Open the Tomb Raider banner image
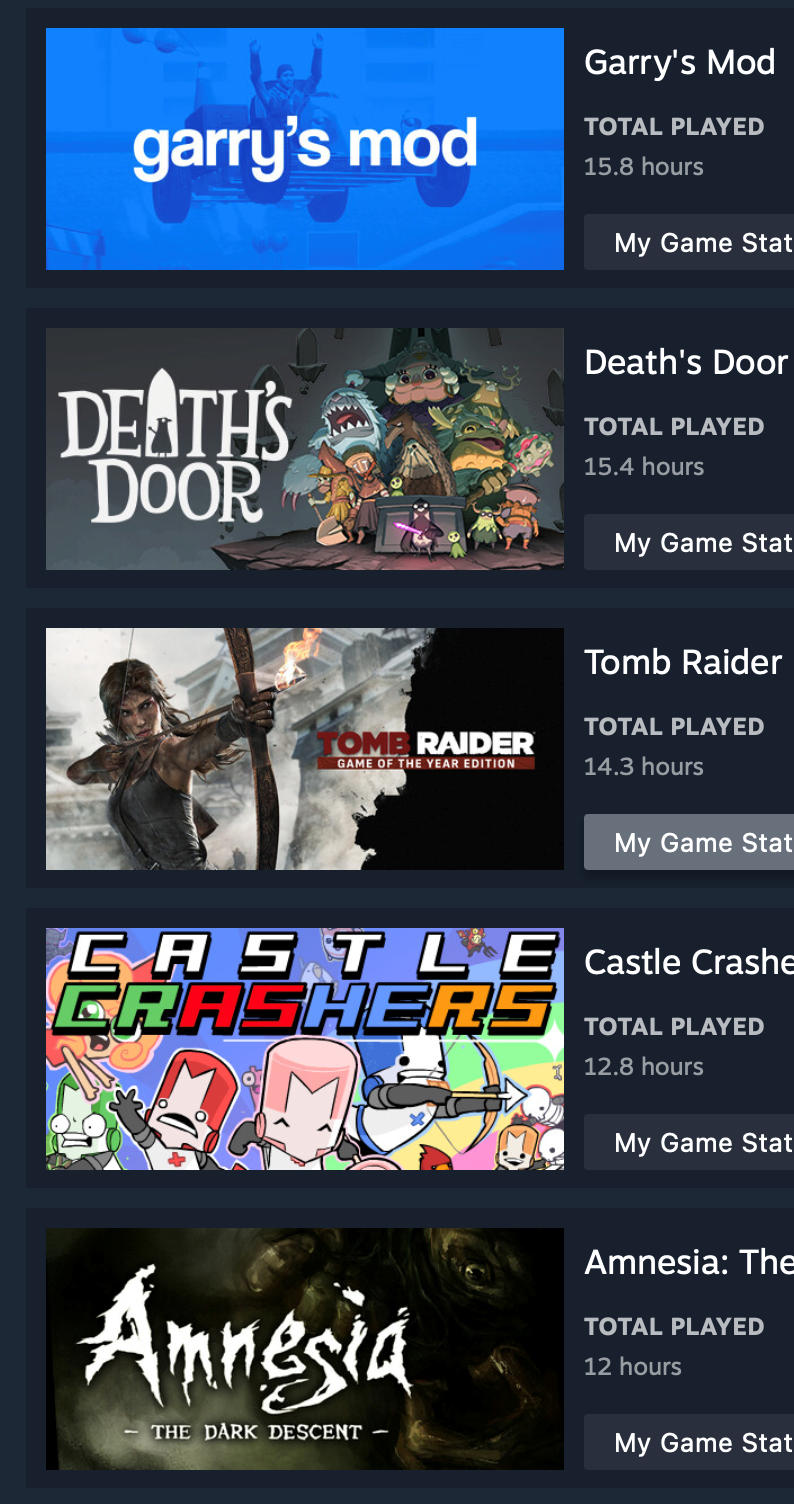This screenshot has height=1504, width=794. [305, 749]
